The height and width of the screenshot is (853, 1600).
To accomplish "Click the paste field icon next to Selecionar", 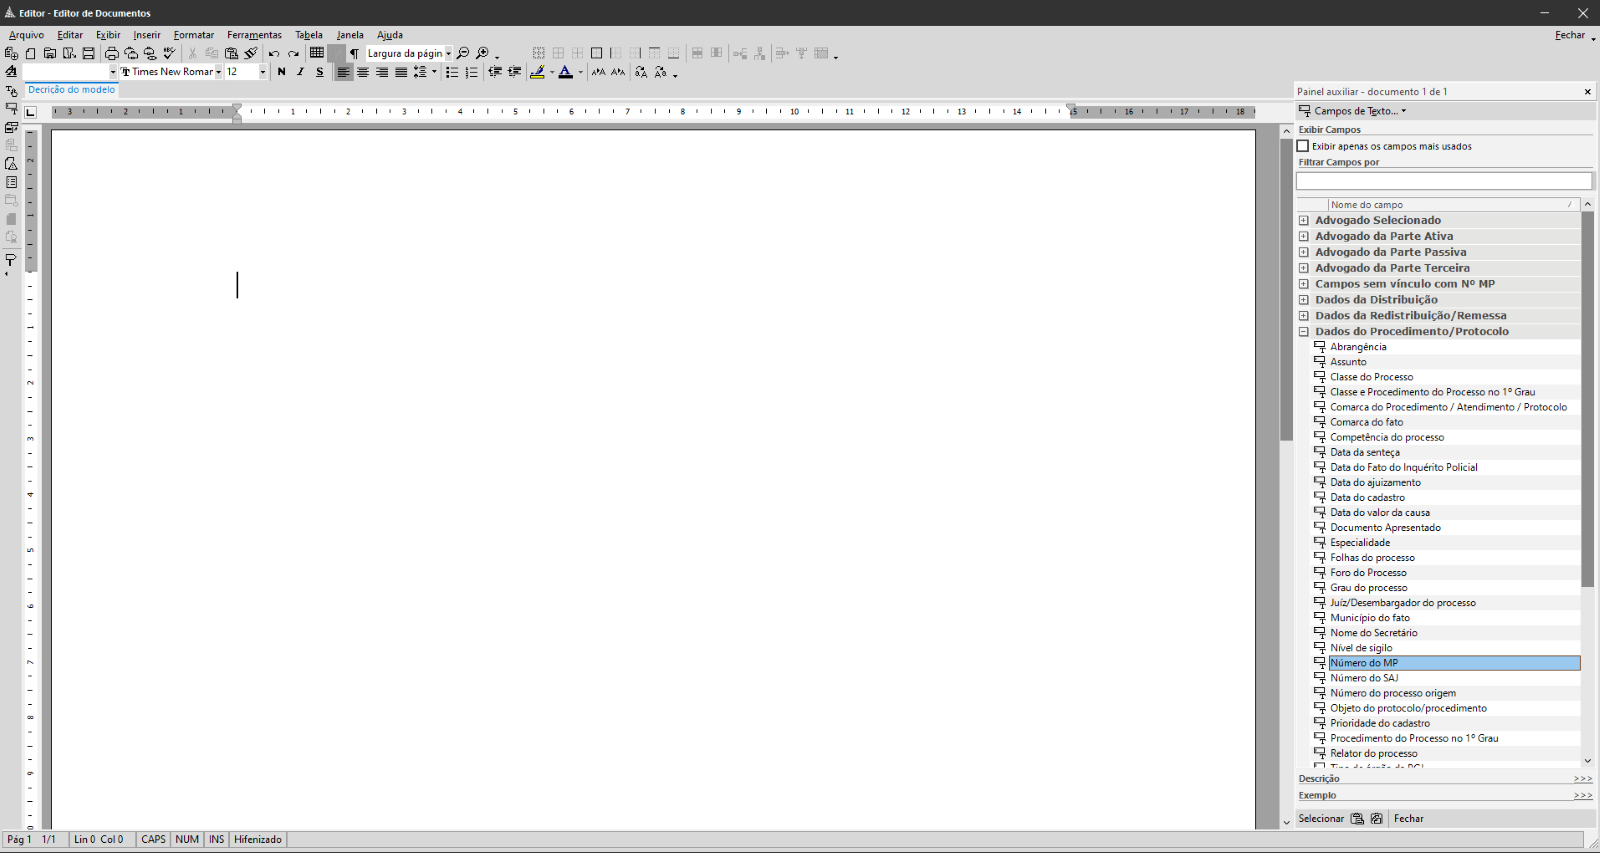I will 1357,818.
